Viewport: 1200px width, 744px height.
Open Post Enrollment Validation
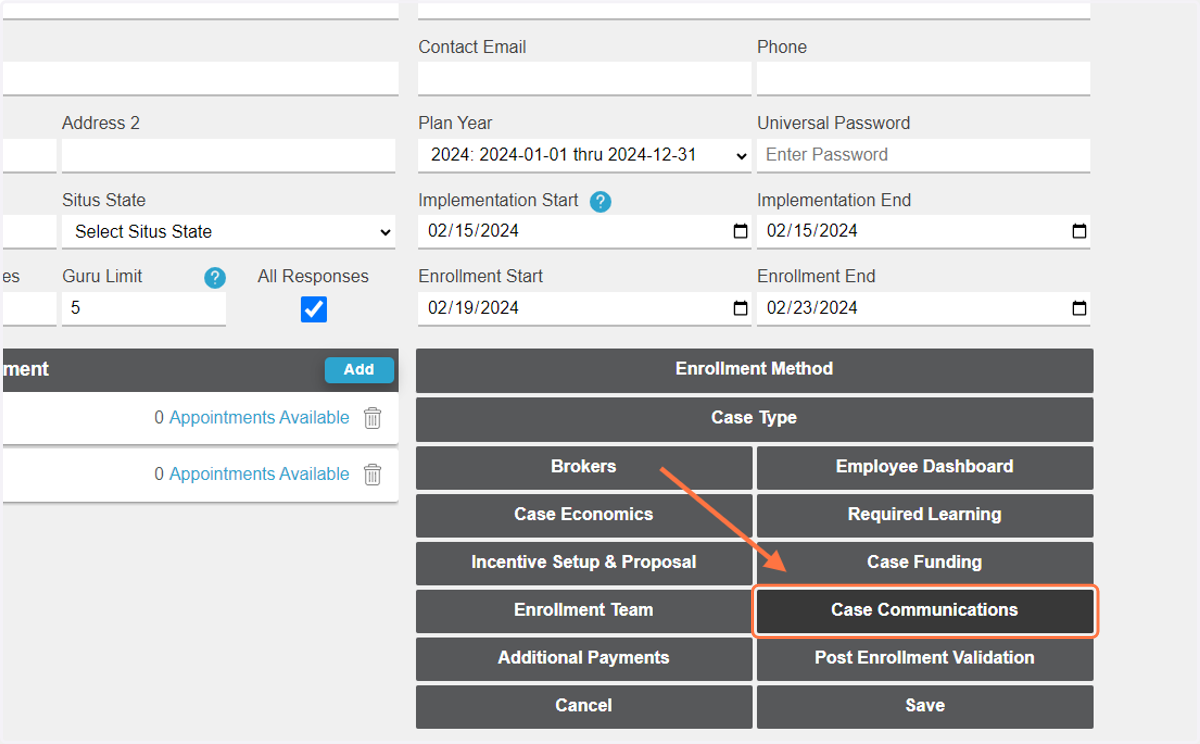(x=925, y=659)
